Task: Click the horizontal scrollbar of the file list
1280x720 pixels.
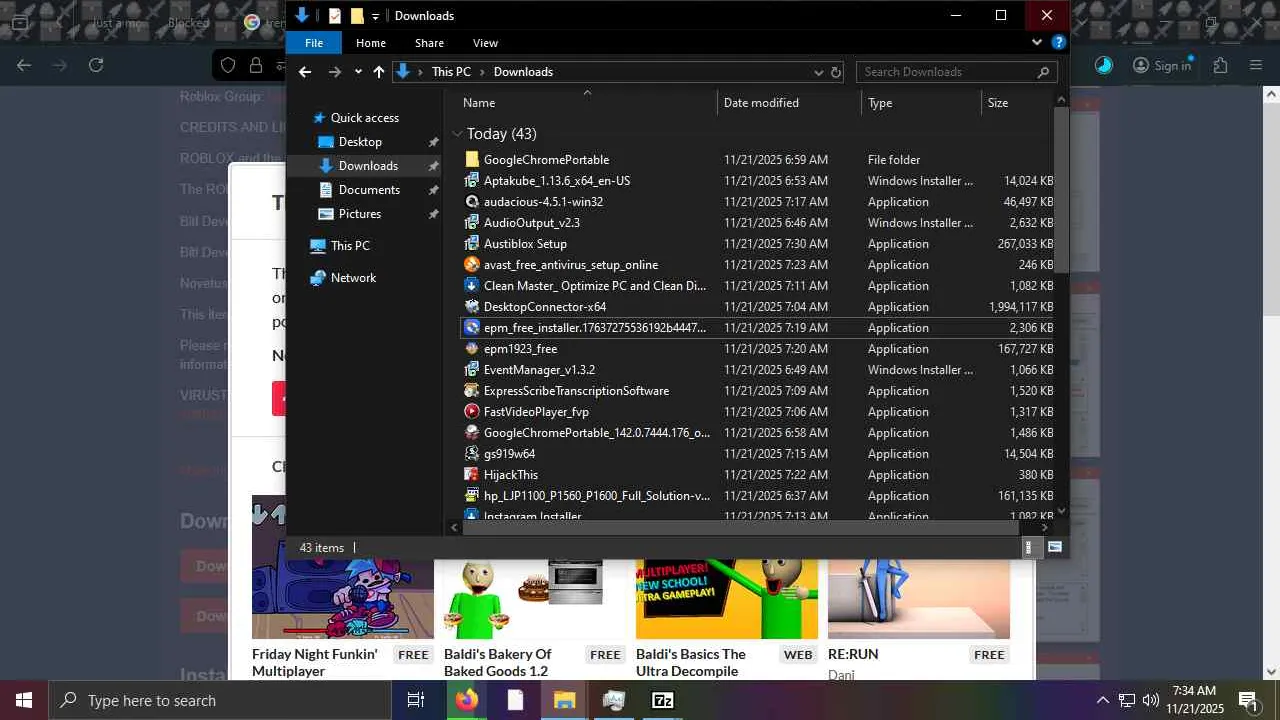Action: [740, 527]
